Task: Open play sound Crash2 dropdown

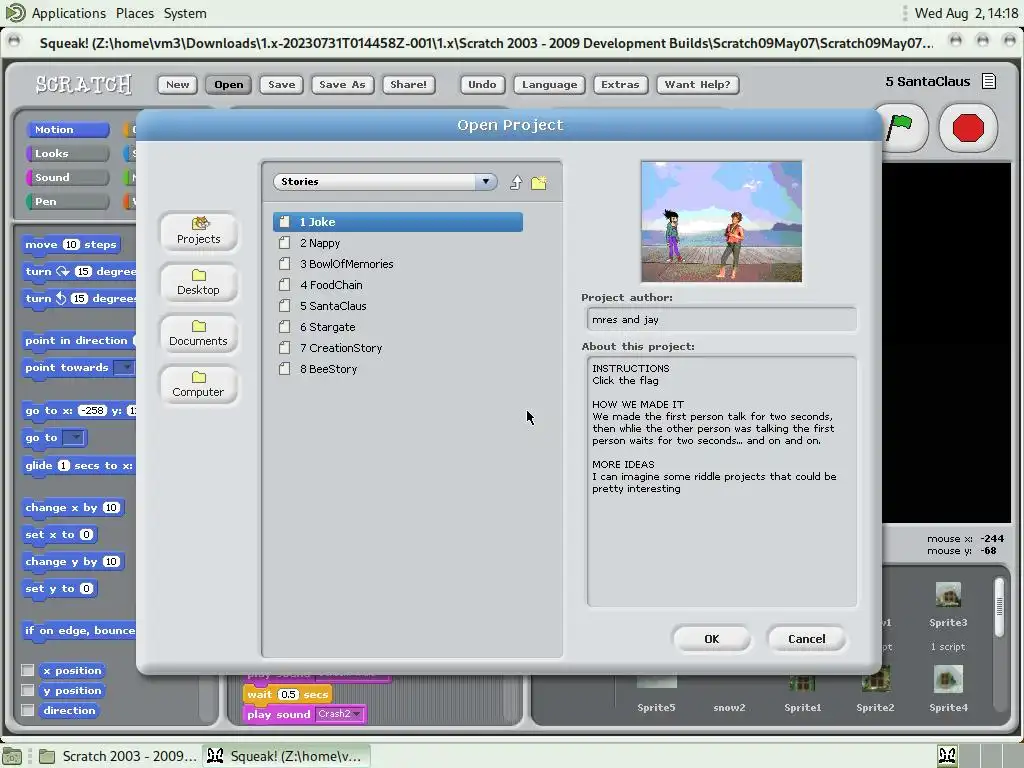Action: (x=339, y=714)
